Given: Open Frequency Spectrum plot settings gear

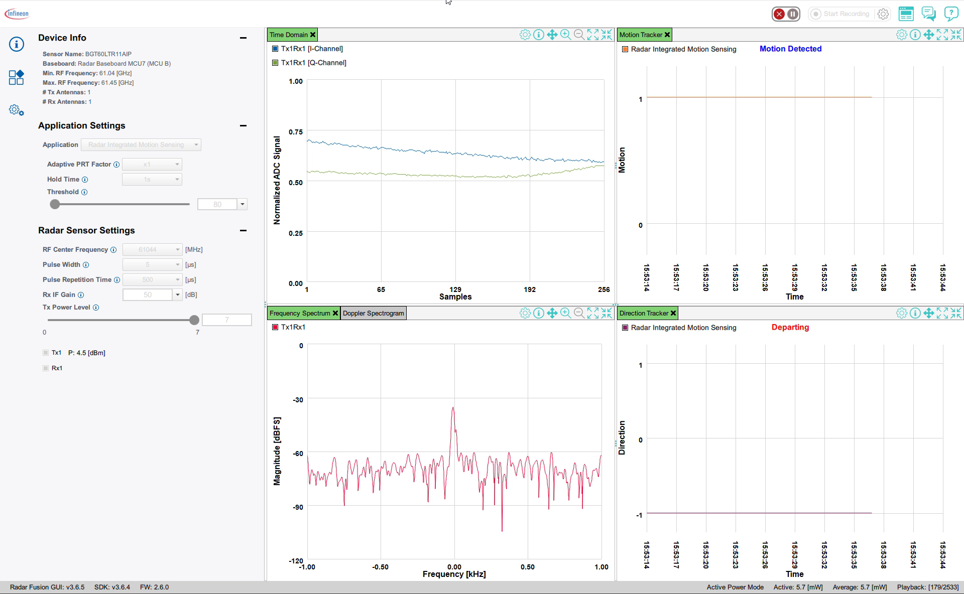Looking at the screenshot, I should coord(525,313).
